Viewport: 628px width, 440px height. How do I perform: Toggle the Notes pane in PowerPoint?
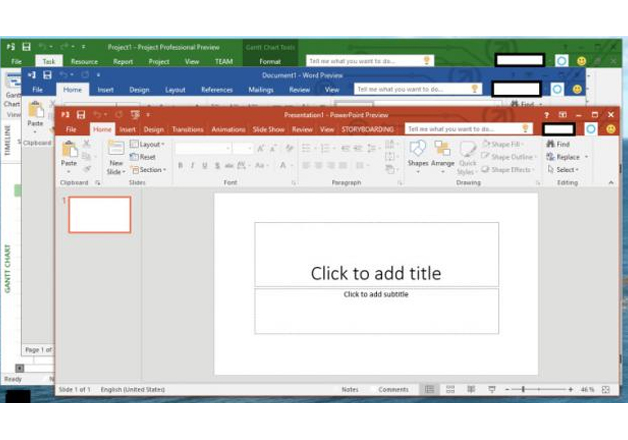(350, 390)
